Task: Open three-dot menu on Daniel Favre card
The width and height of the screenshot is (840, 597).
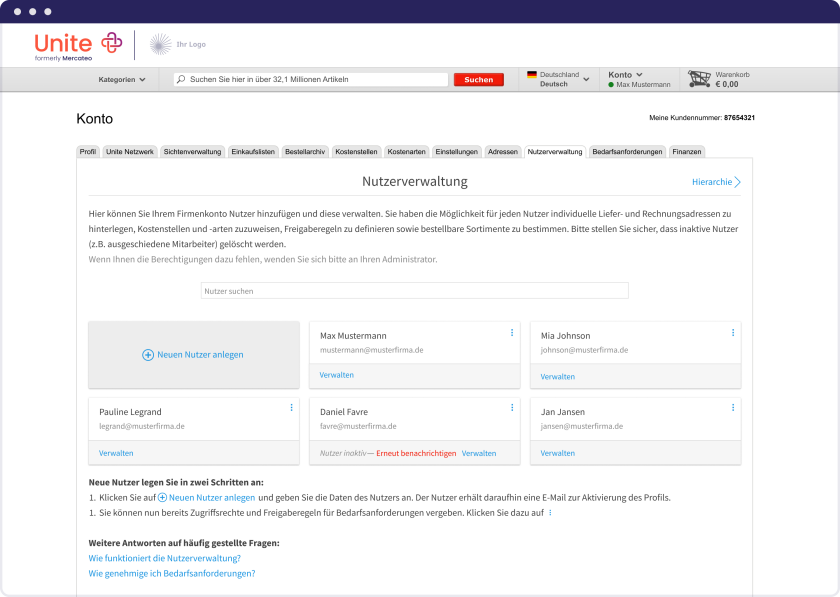Action: tap(512, 408)
